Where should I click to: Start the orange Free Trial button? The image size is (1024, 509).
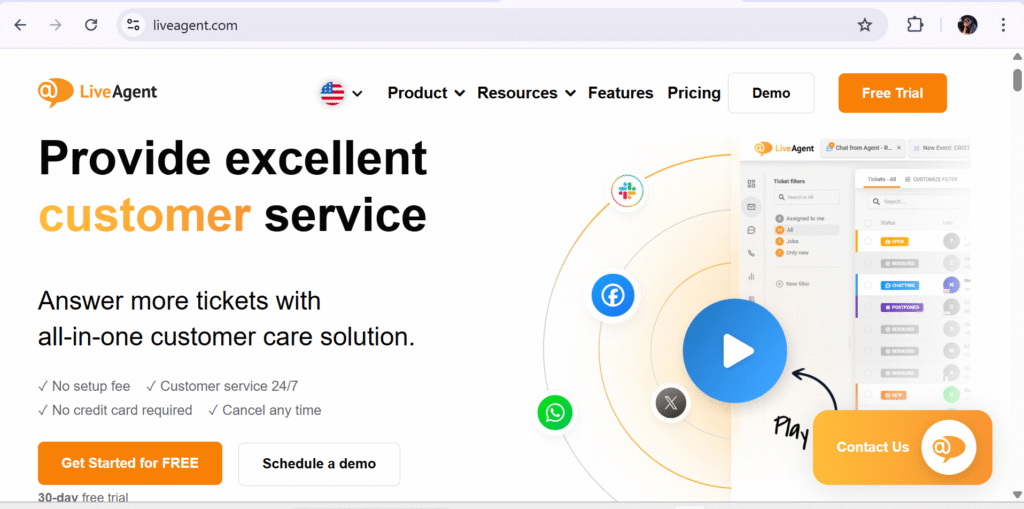tap(892, 93)
